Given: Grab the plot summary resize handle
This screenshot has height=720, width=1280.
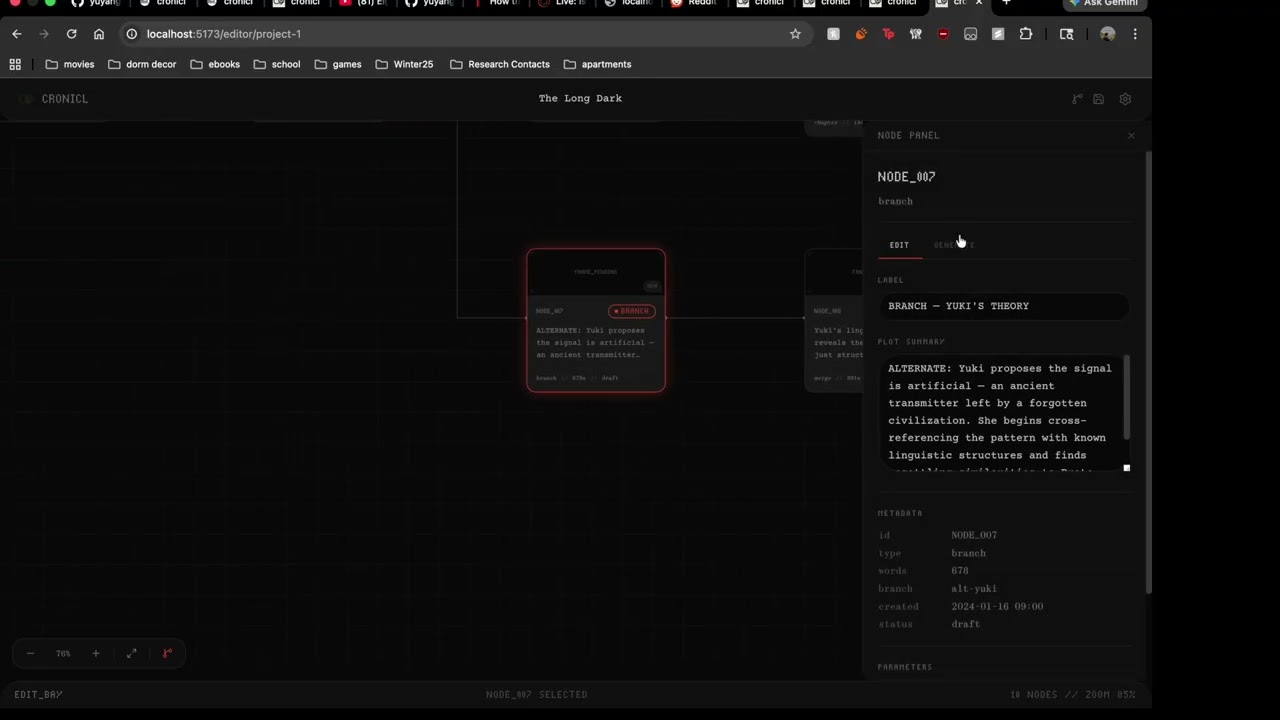Looking at the screenshot, I should [x=1126, y=468].
